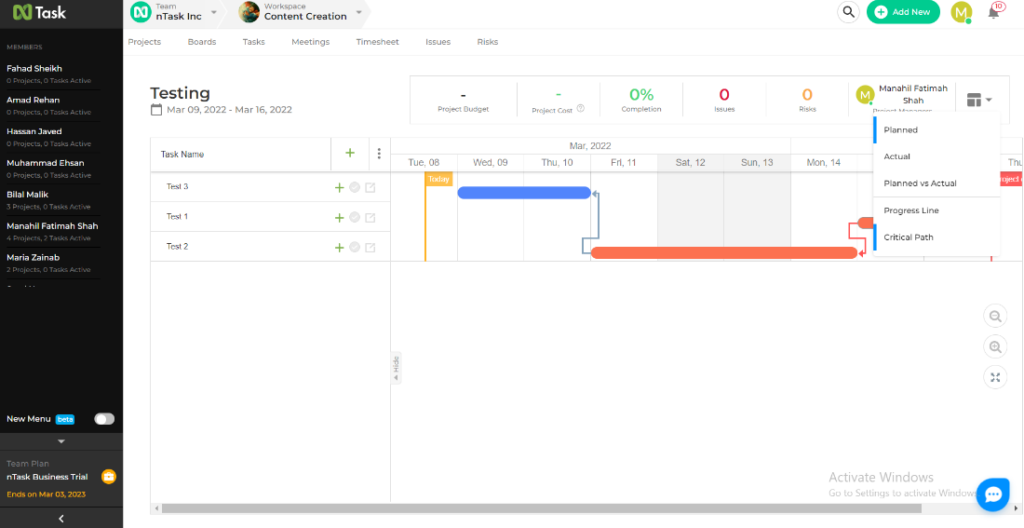The image size is (1024, 528).
Task: Mark Test 2 as complete
Action: coord(355,247)
